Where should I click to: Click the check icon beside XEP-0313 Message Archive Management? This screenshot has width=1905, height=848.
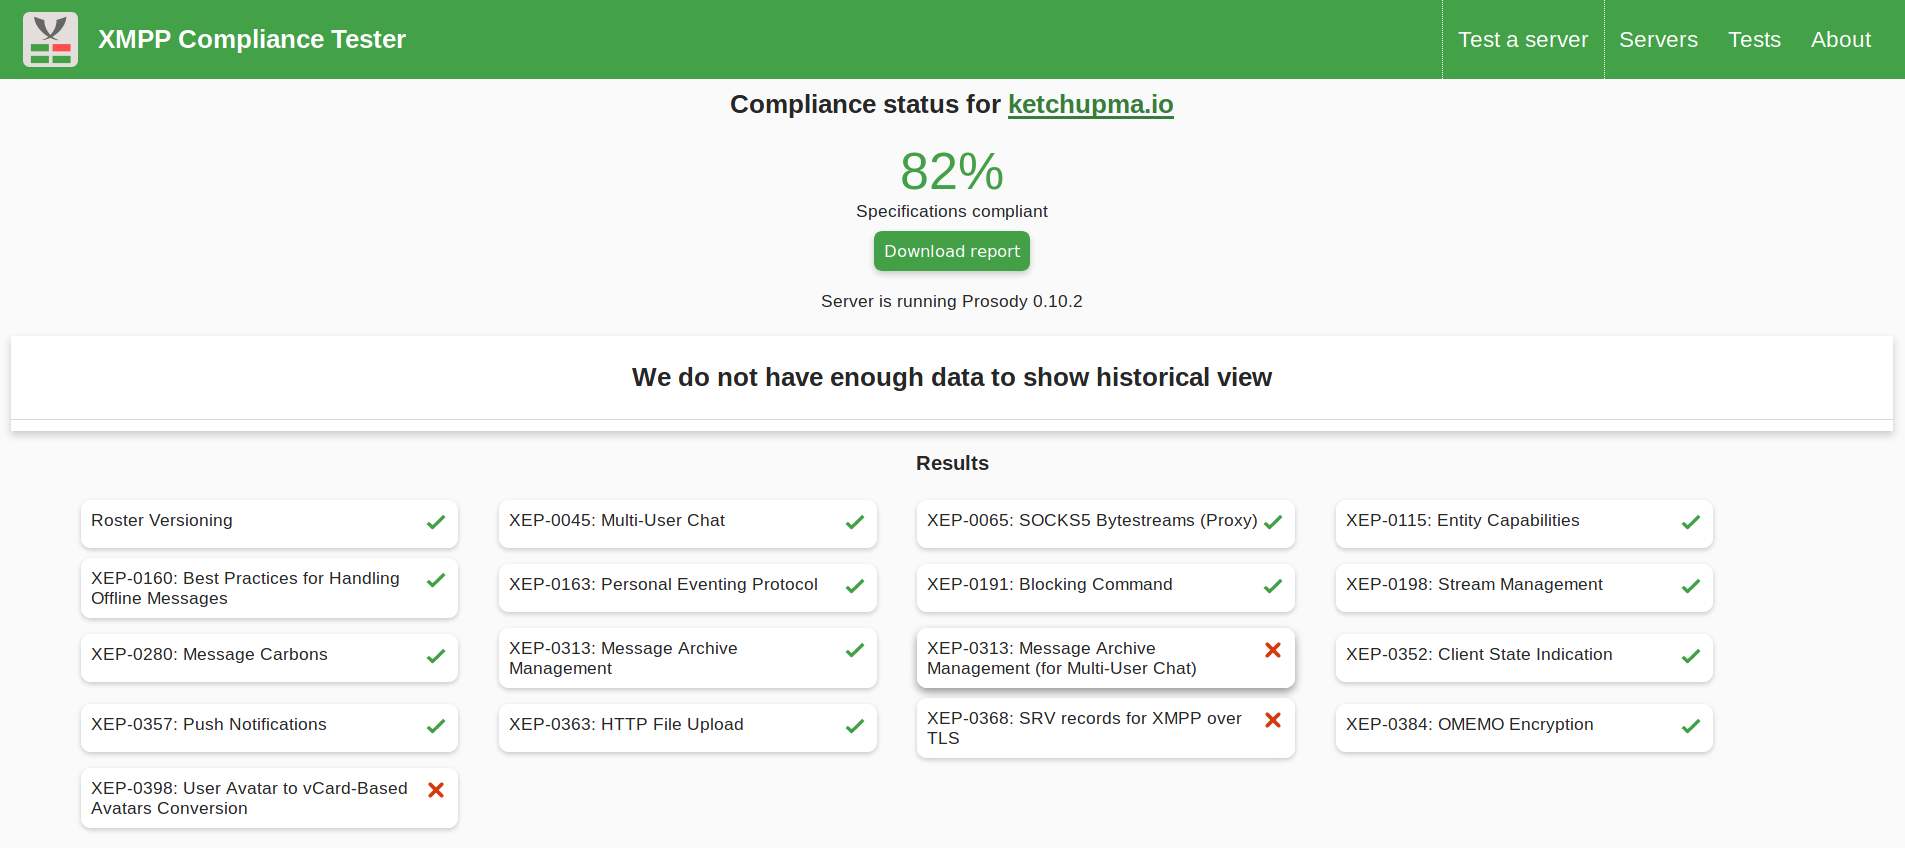(855, 650)
